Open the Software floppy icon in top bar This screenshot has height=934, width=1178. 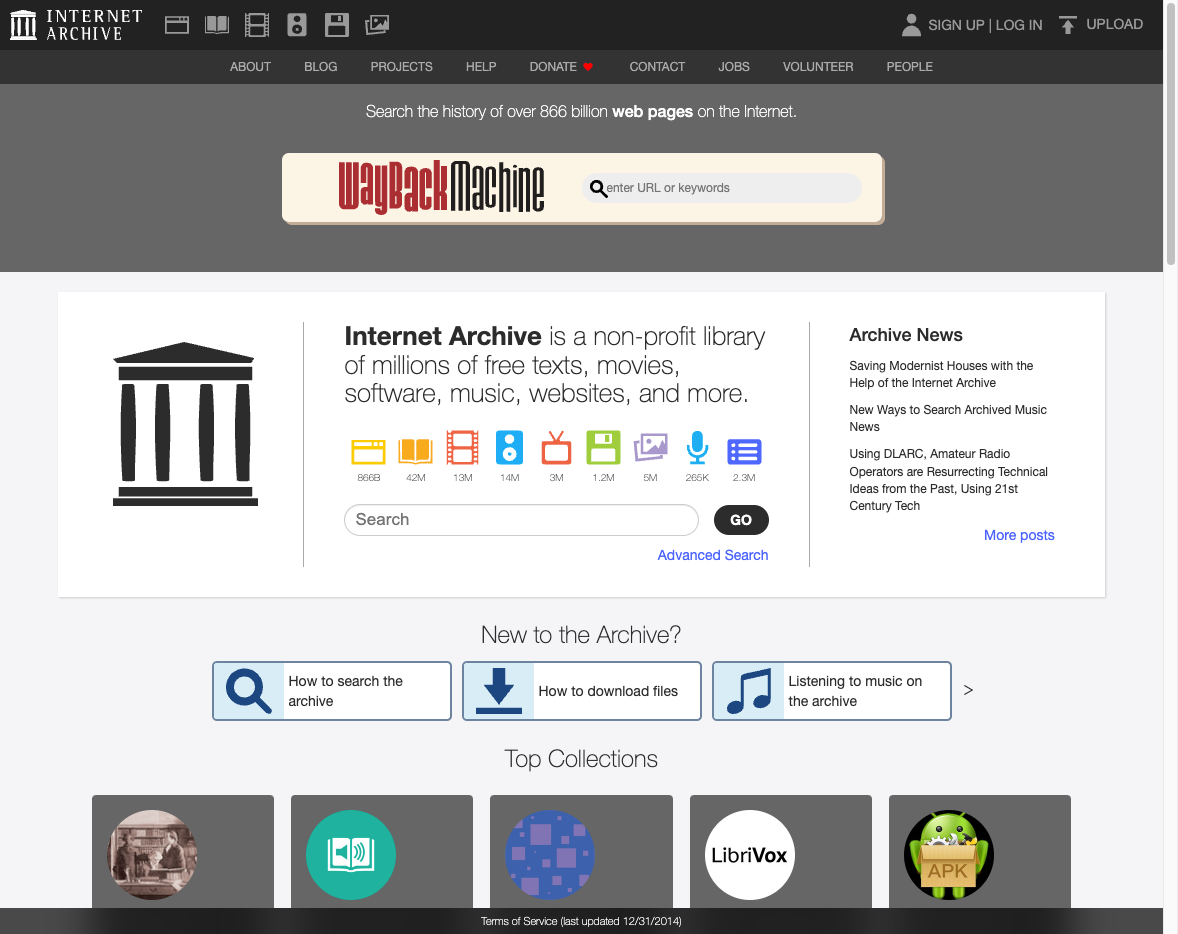pos(337,25)
